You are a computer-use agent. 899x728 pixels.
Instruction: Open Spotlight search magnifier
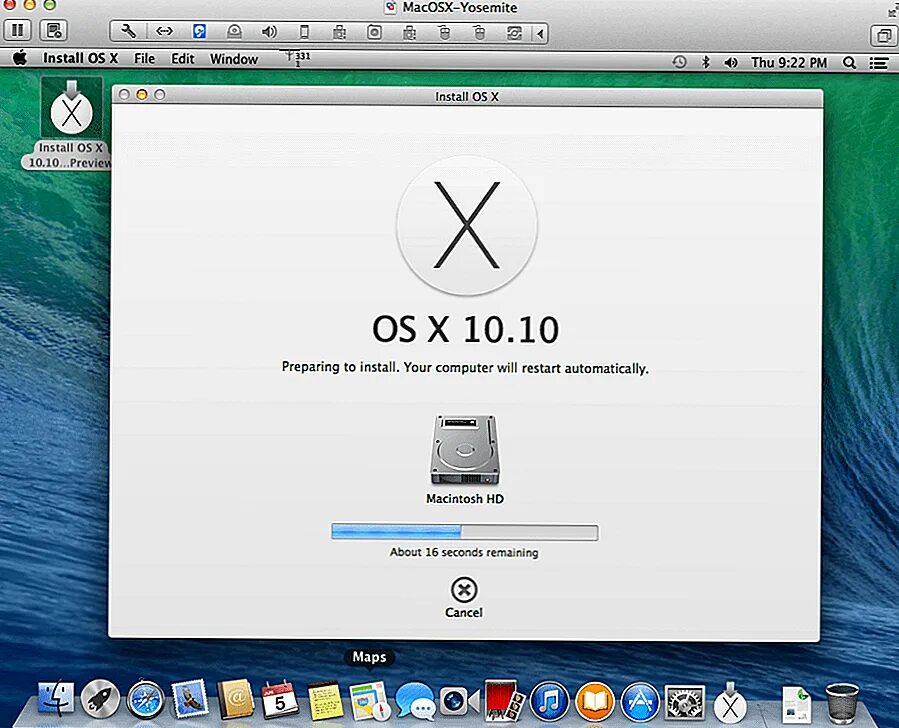[849, 62]
